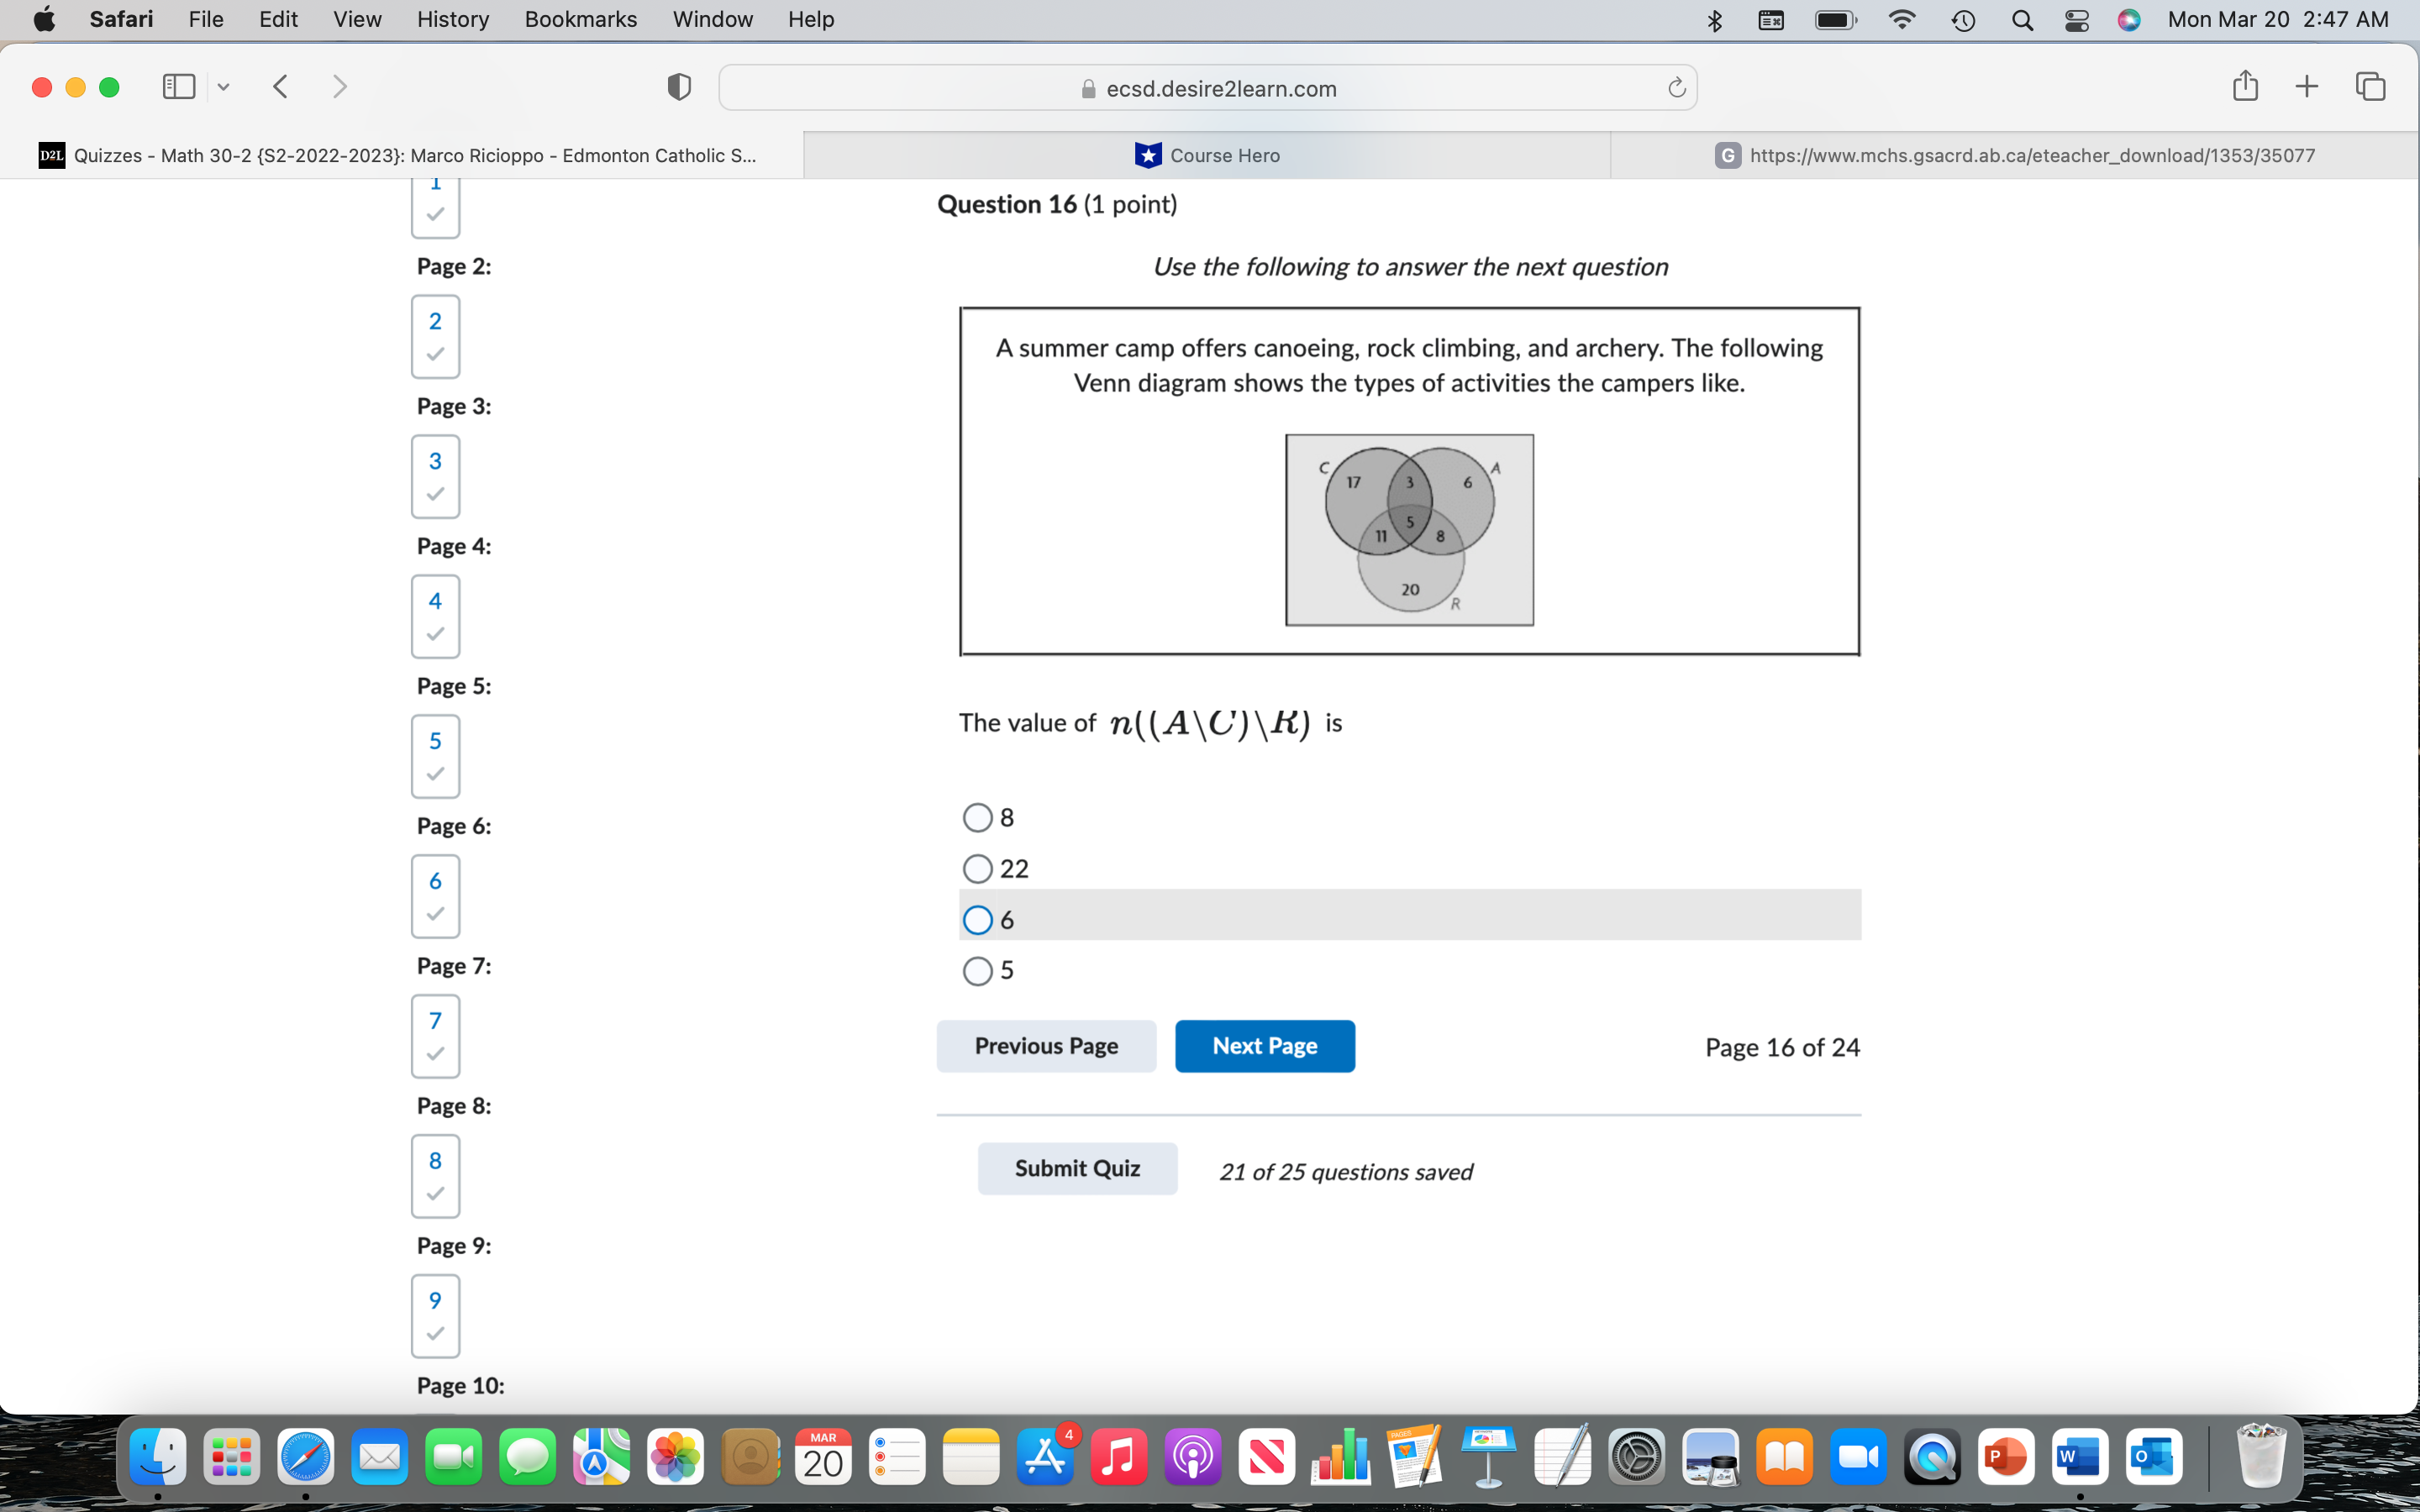
Task: Choose answer 8 for Question 16
Action: [976, 817]
